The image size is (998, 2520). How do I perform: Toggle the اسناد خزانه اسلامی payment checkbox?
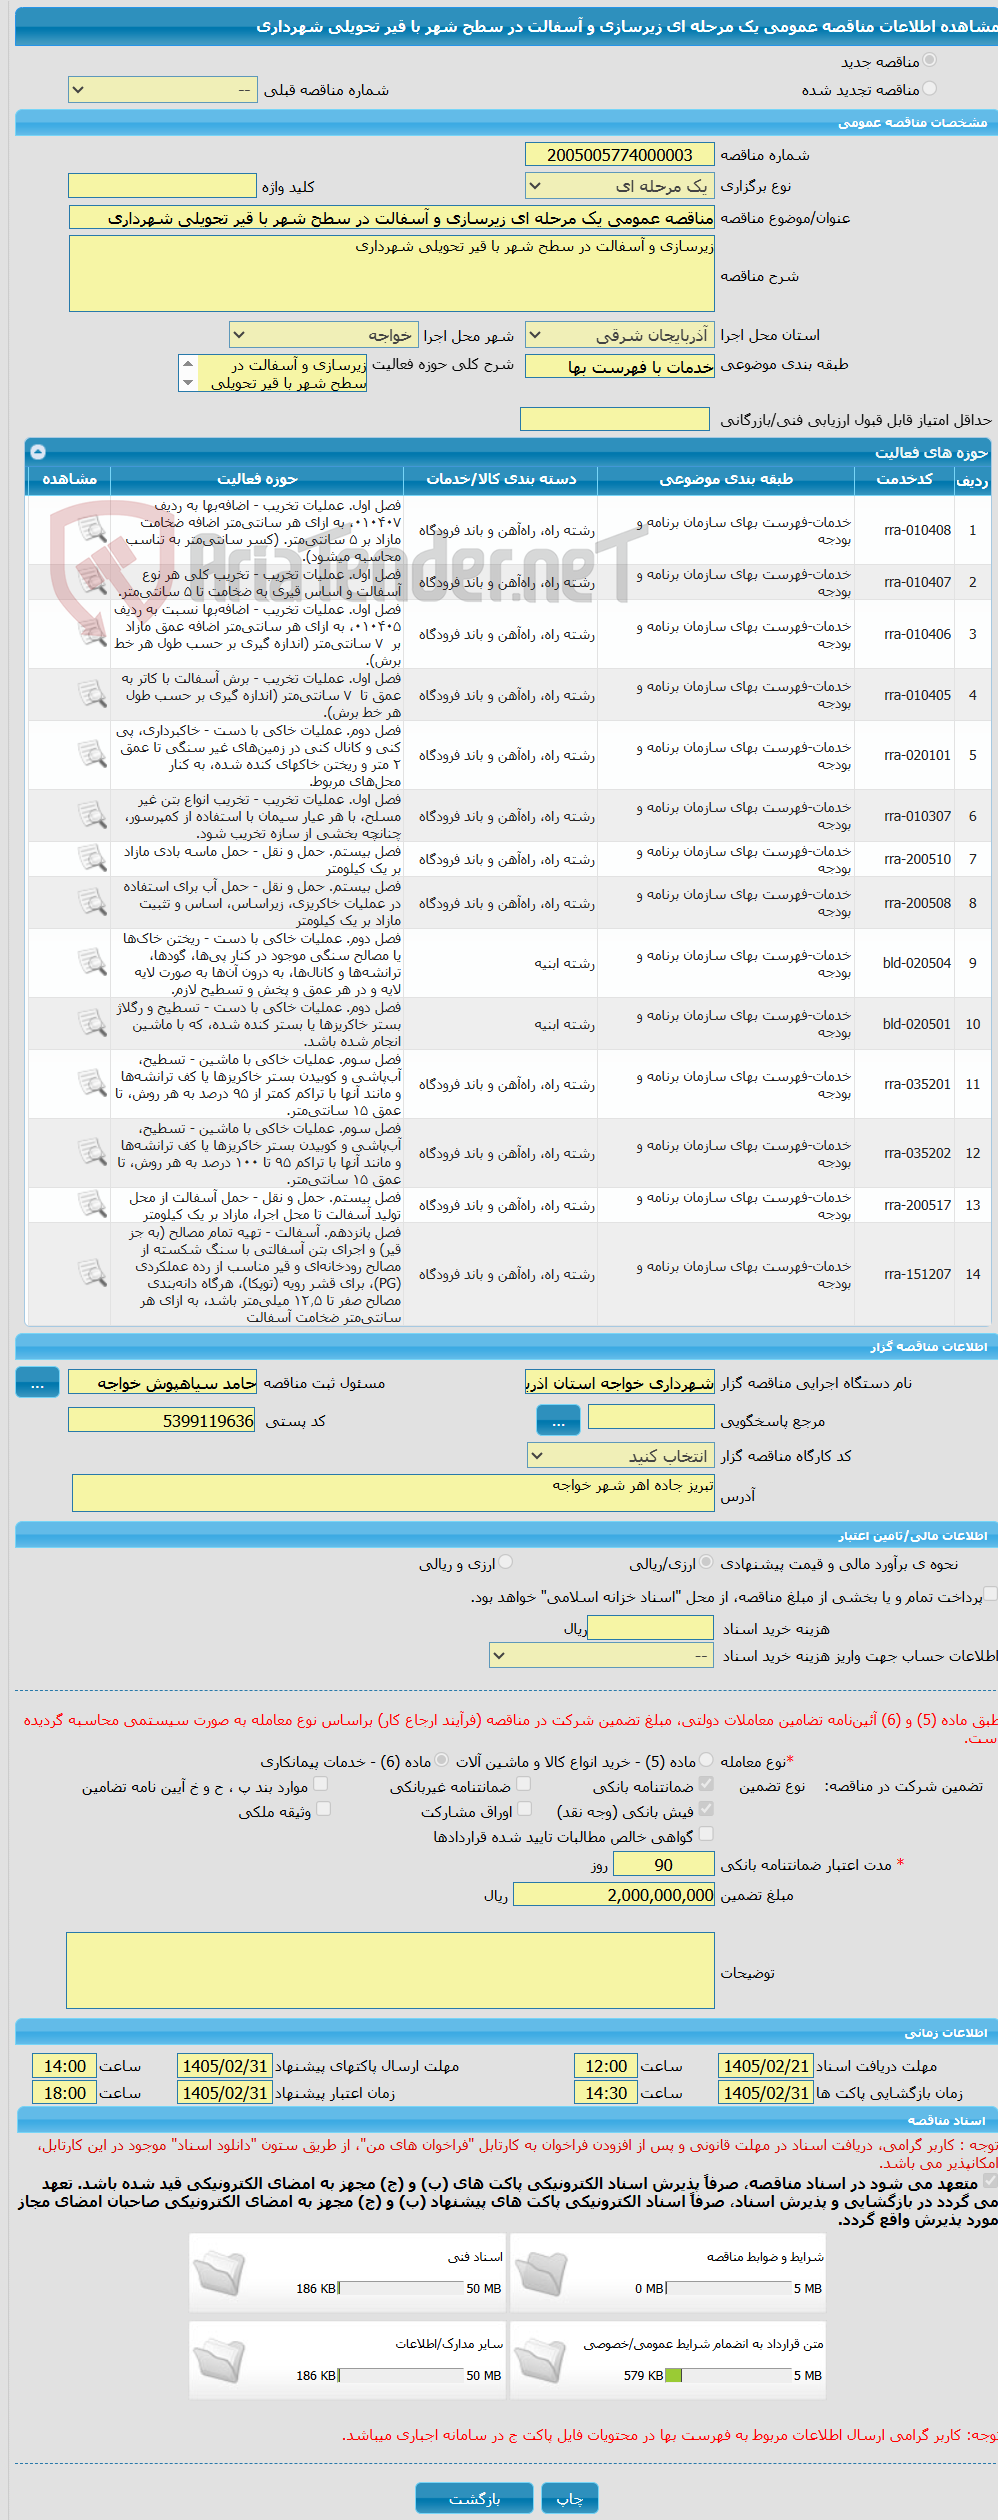pyautogui.click(x=990, y=1595)
